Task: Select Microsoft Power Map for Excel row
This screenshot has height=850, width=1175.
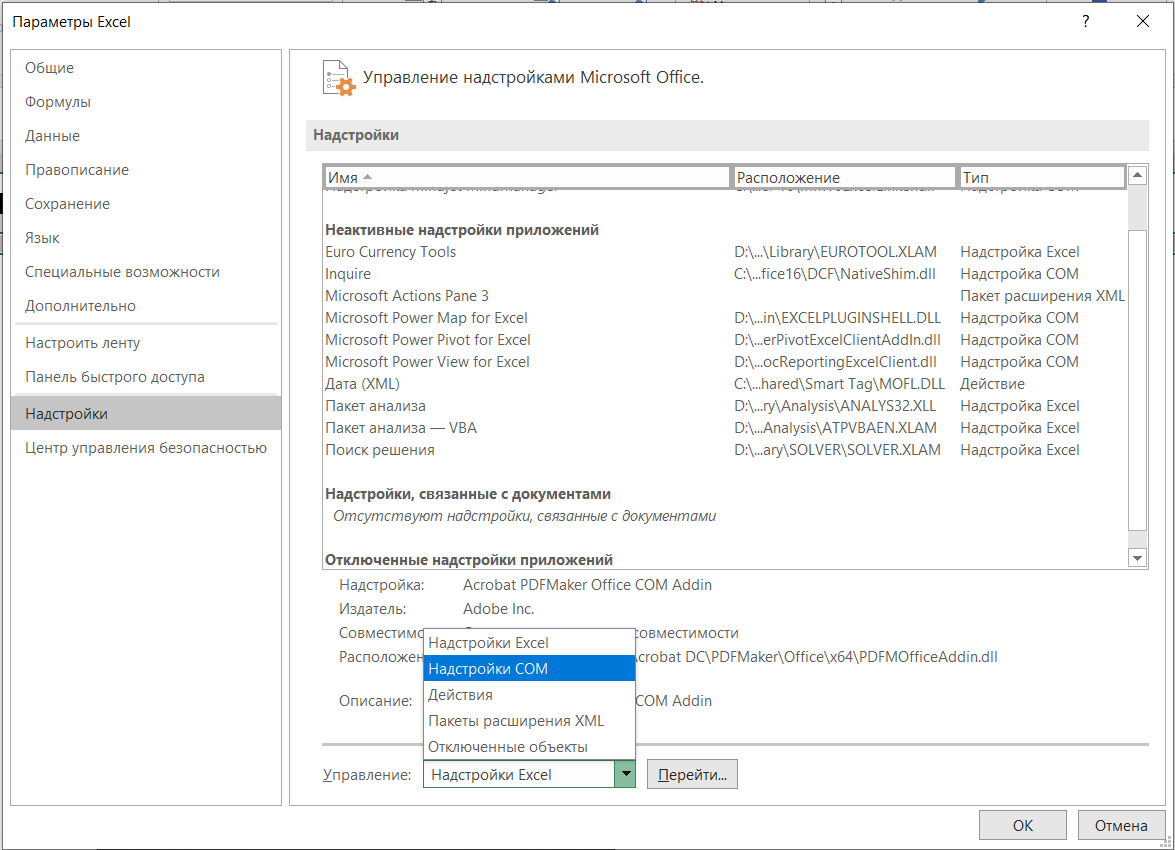Action: [x=725, y=318]
